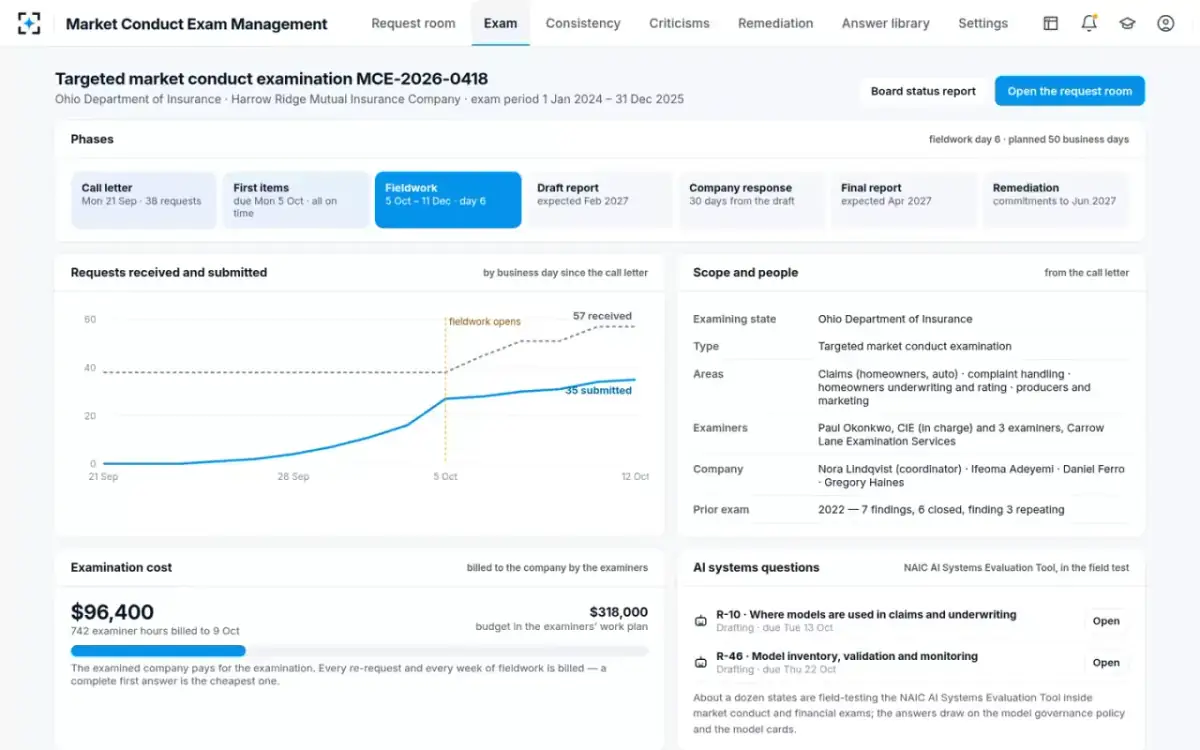Select the First items phase card
This screenshot has height=750, width=1200.
click(x=296, y=200)
